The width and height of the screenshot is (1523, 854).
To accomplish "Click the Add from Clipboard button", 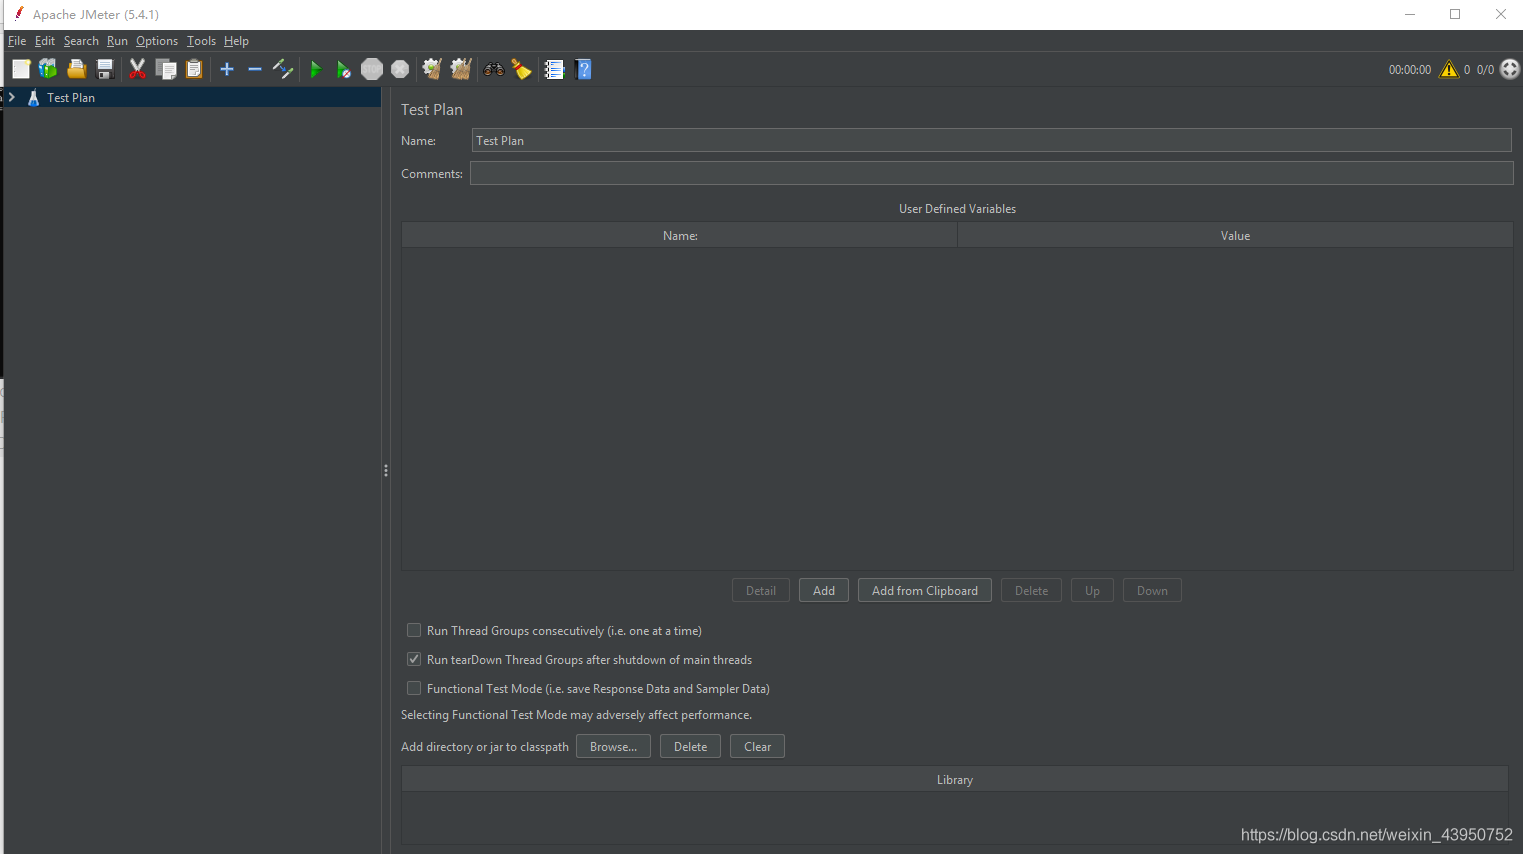I will (x=925, y=590).
